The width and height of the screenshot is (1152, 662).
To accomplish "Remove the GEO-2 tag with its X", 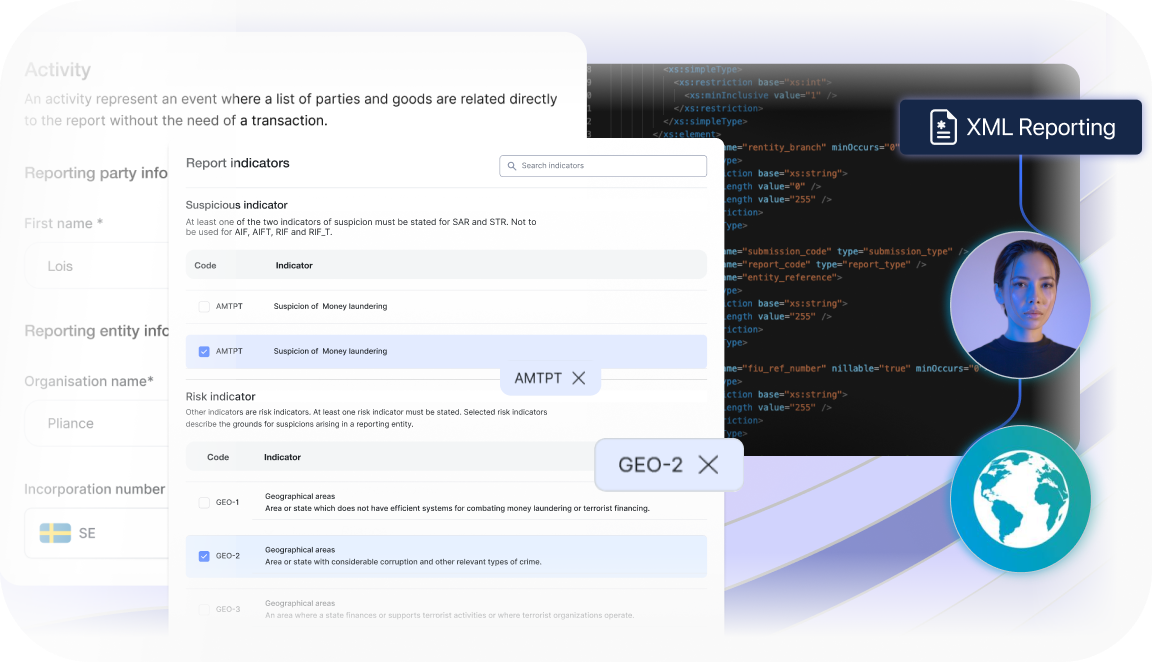I will pos(708,464).
